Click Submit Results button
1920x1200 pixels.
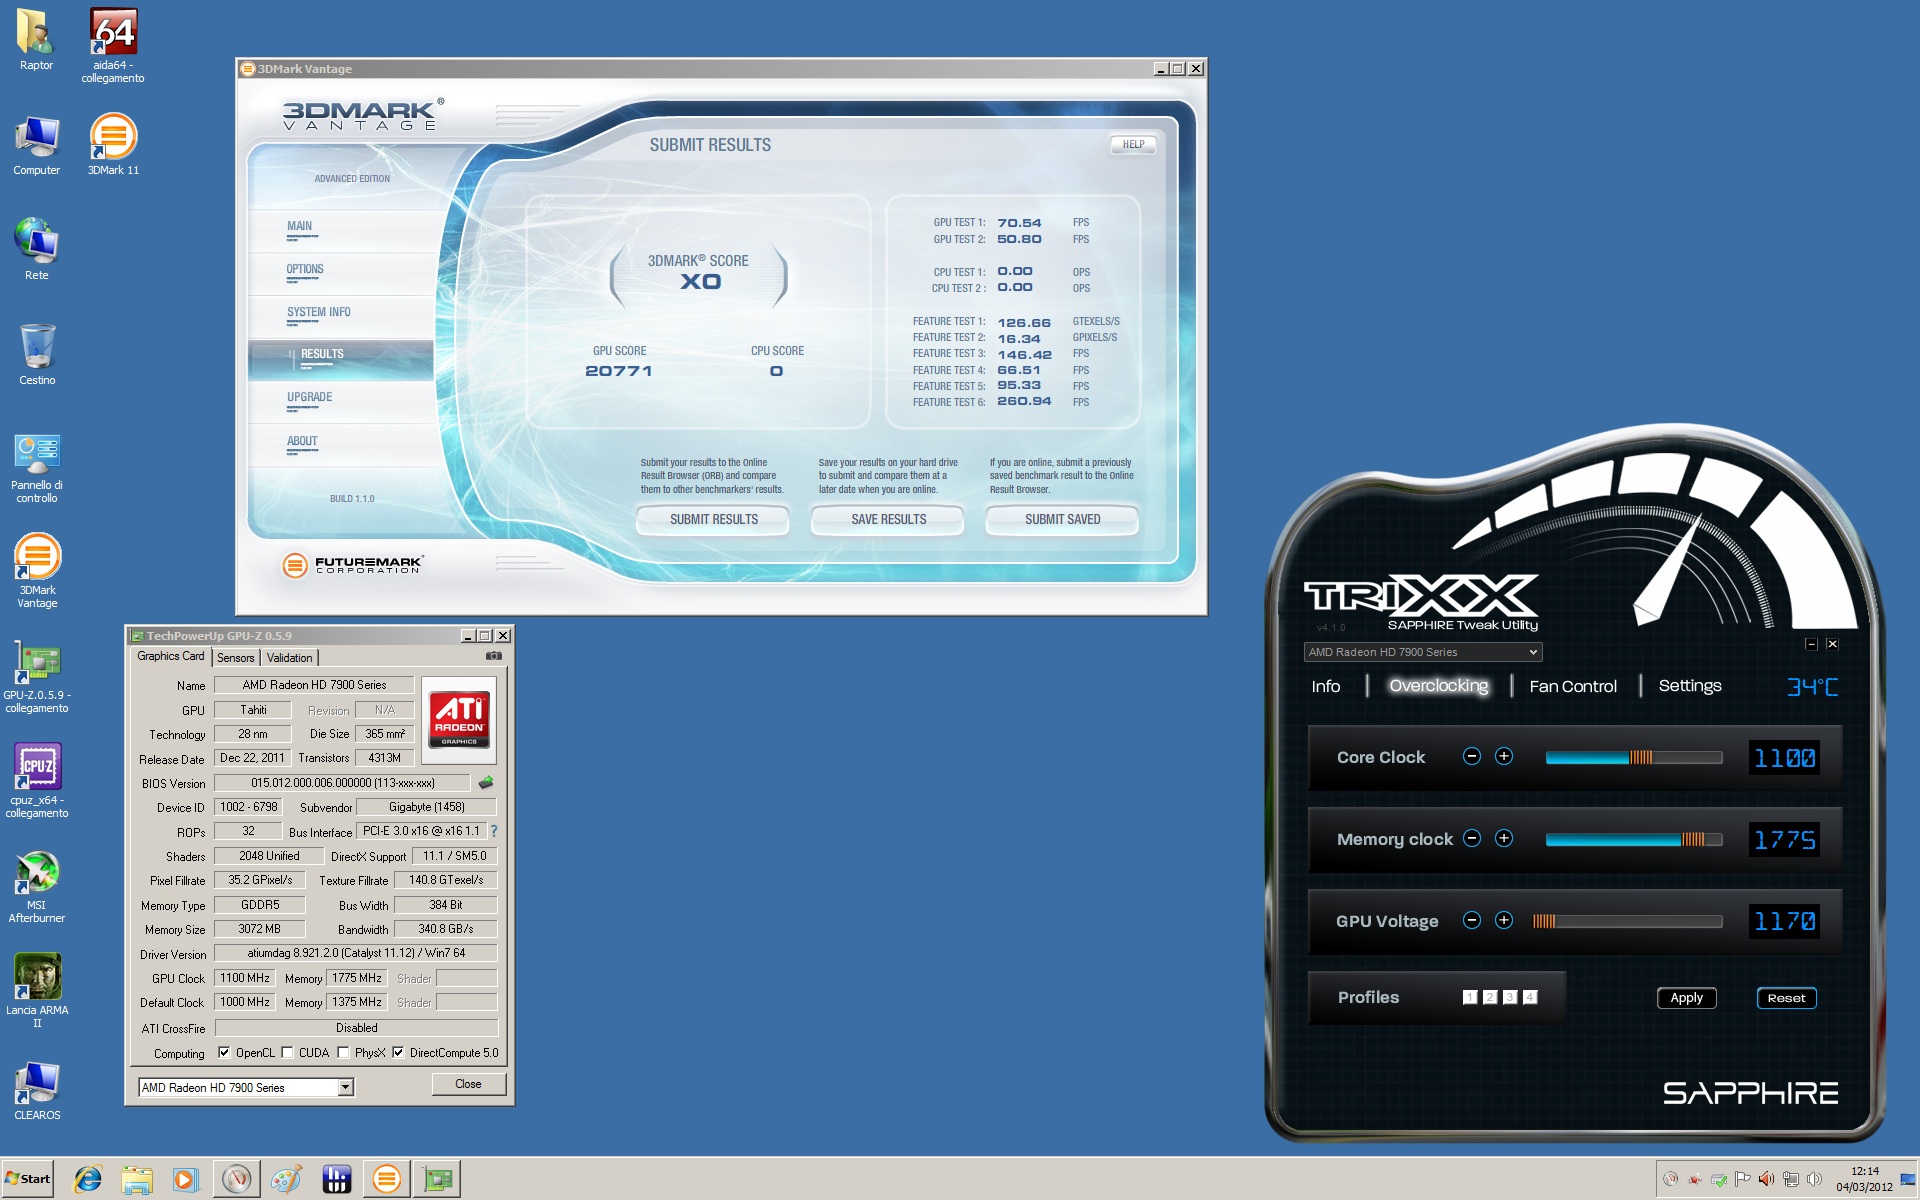[713, 519]
